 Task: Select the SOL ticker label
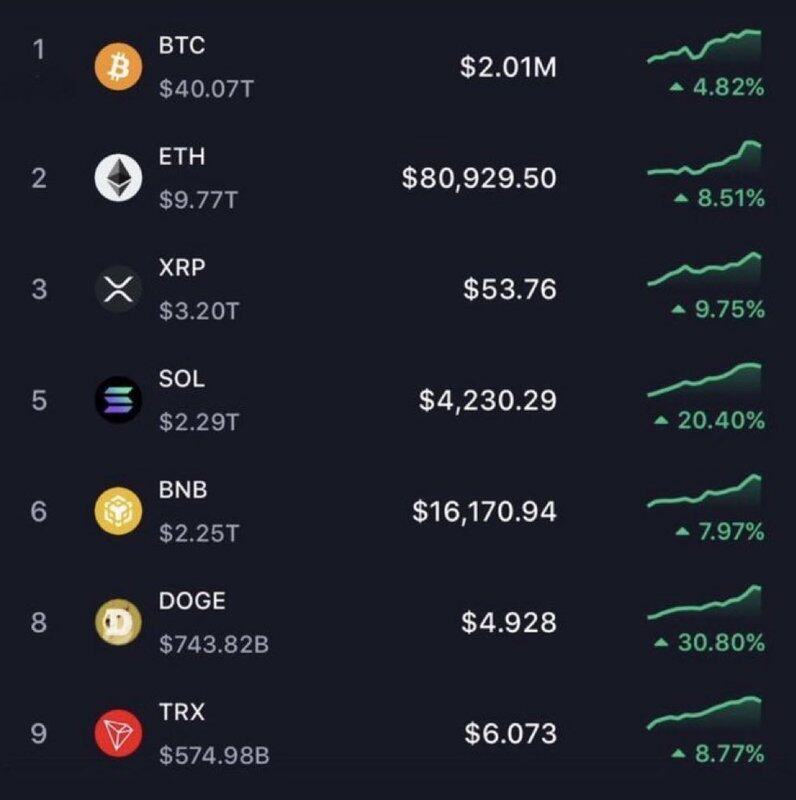pyautogui.click(x=182, y=379)
